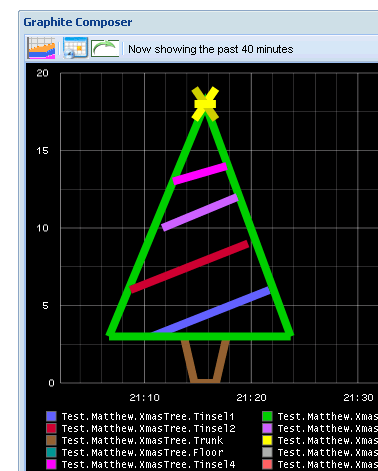Image resolution: width=378 pixels, height=471 pixels.
Task: Open the graph options chart icon
Action: (41, 49)
